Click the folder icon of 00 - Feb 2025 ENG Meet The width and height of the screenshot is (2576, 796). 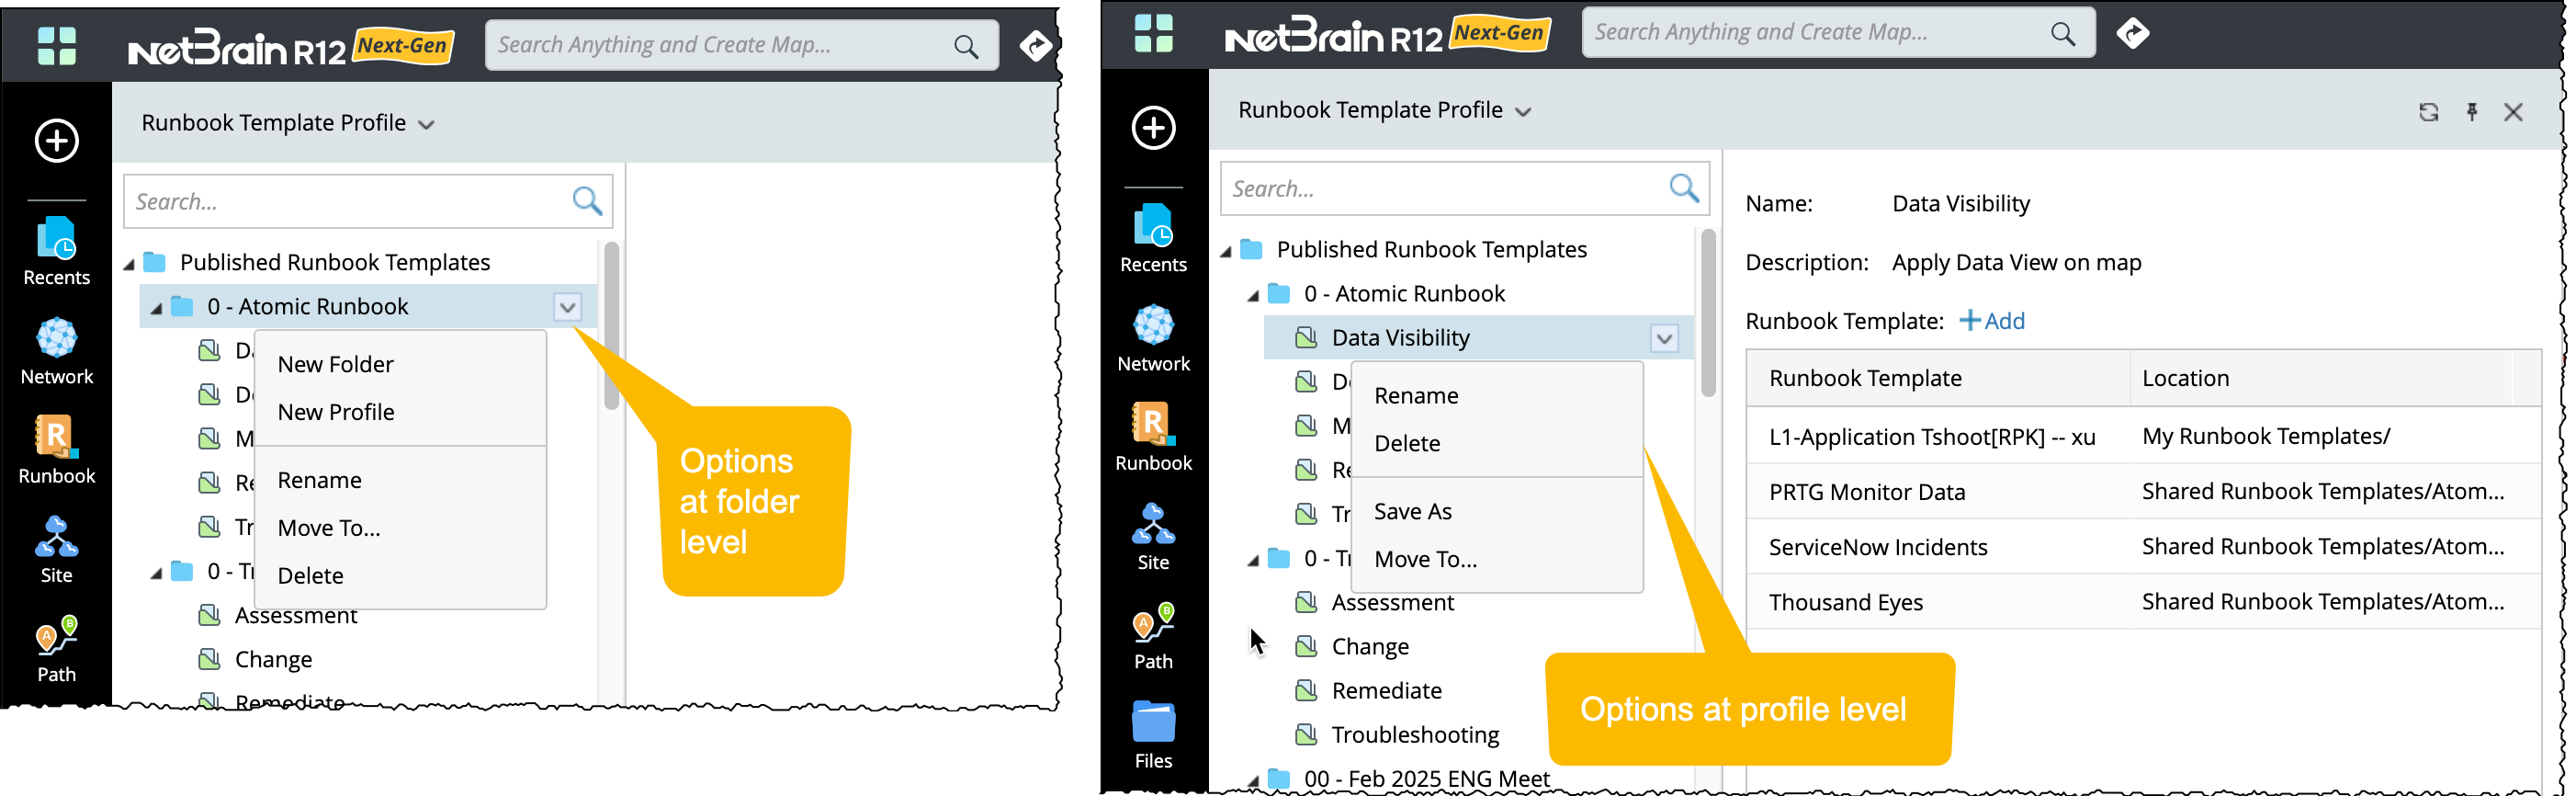[x=1279, y=778]
